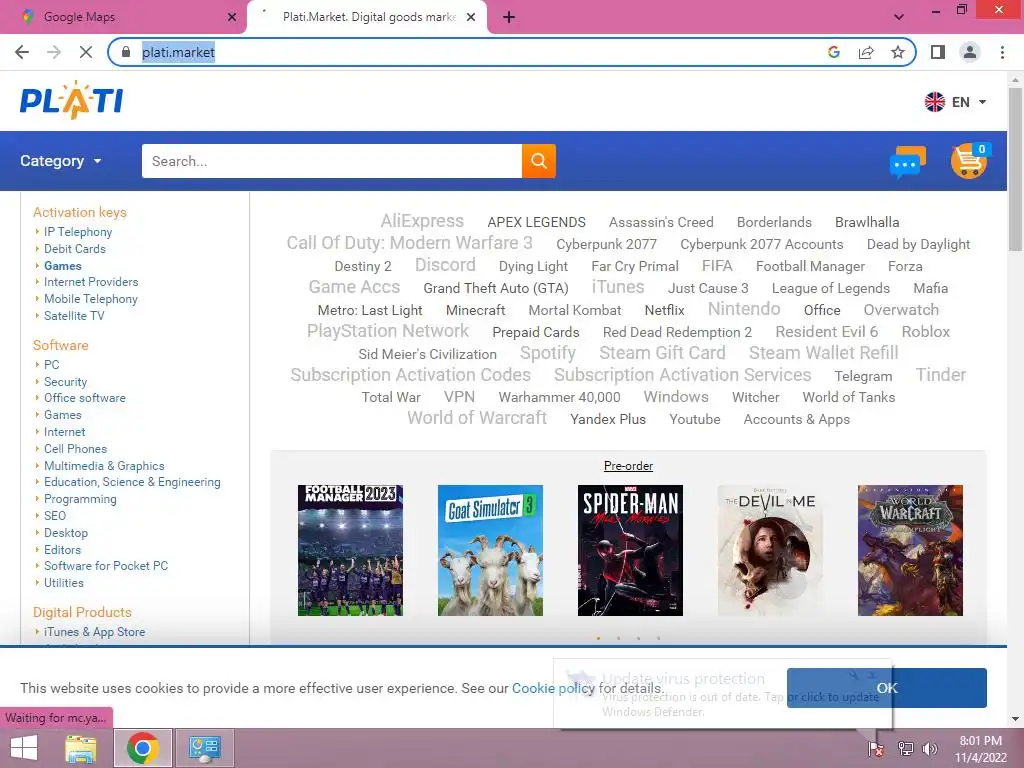The height and width of the screenshot is (768, 1024).
Task: Click the World of Warcraft tag
Action: pyautogui.click(x=477, y=418)
